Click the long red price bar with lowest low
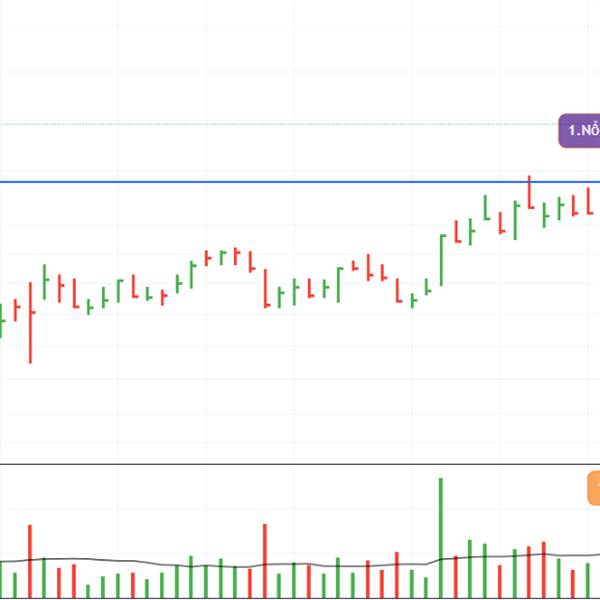The height and width of the screenshot is (600, 600). [x=31, y=323]
